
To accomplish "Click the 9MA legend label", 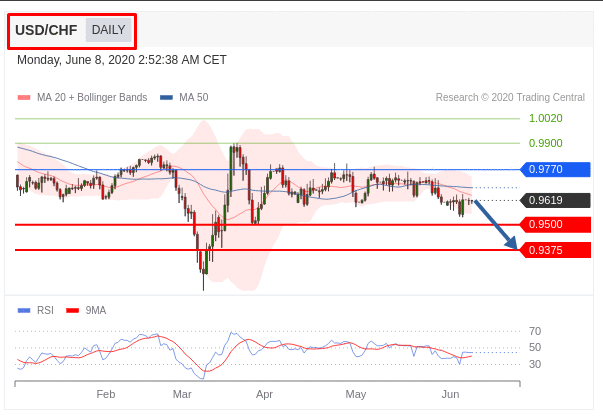I will pyautogui.click(x=95, y=310).
